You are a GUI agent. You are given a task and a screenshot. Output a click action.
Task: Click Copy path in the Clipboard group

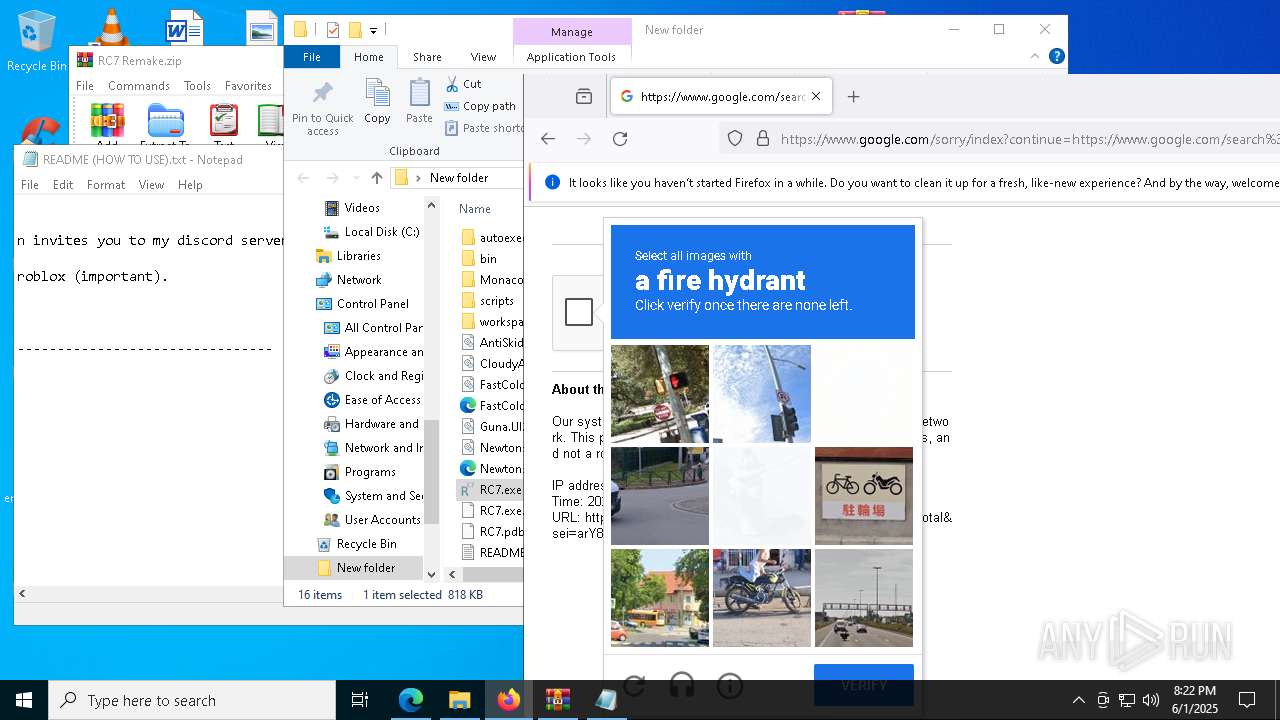(480, 106)
